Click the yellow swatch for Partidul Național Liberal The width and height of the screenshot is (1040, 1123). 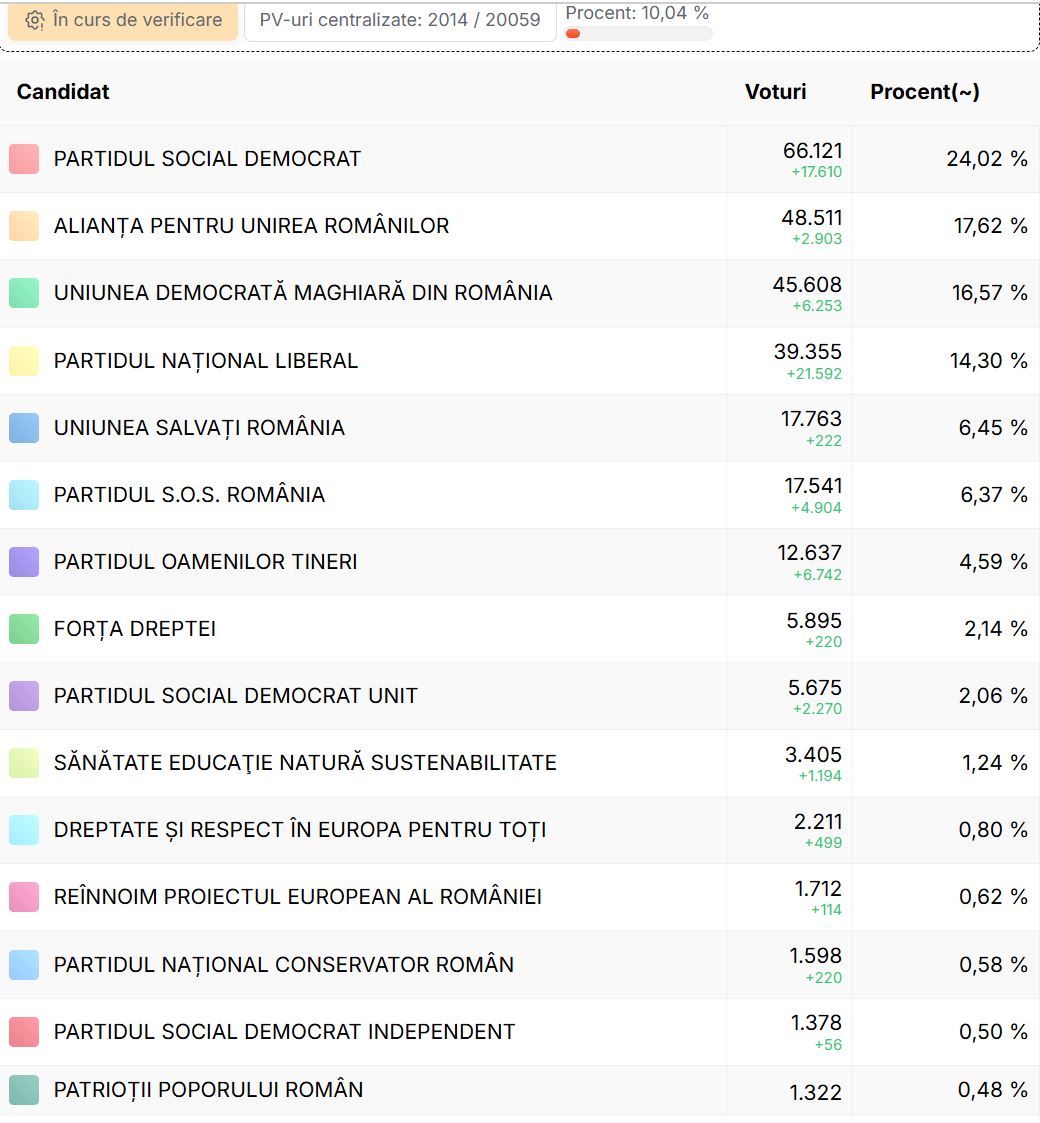point(24,361)
